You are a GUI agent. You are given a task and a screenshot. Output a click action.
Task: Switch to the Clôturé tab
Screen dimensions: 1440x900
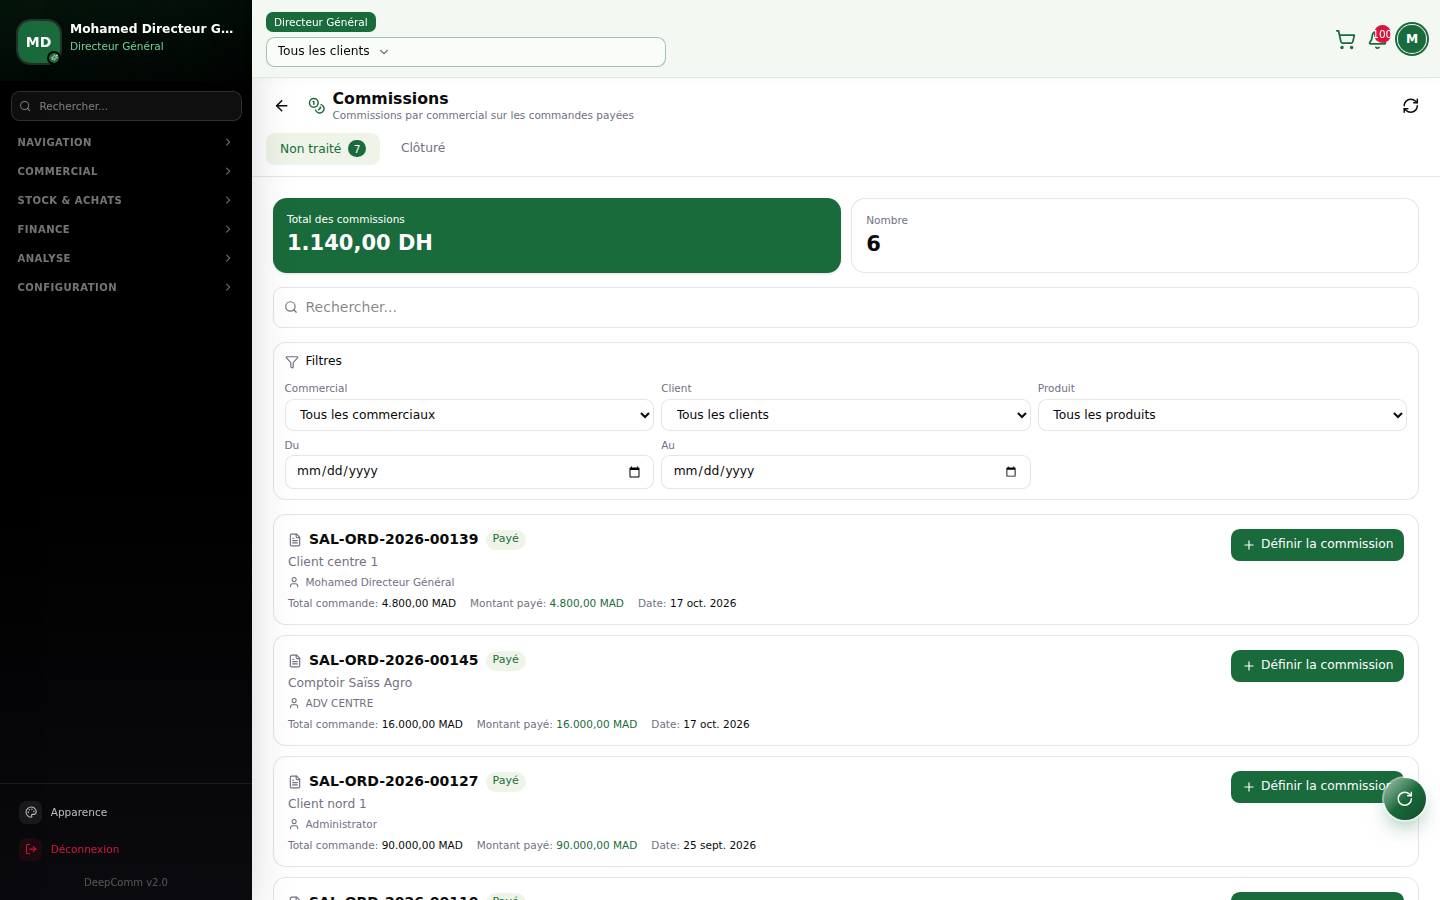pos(423,148)
